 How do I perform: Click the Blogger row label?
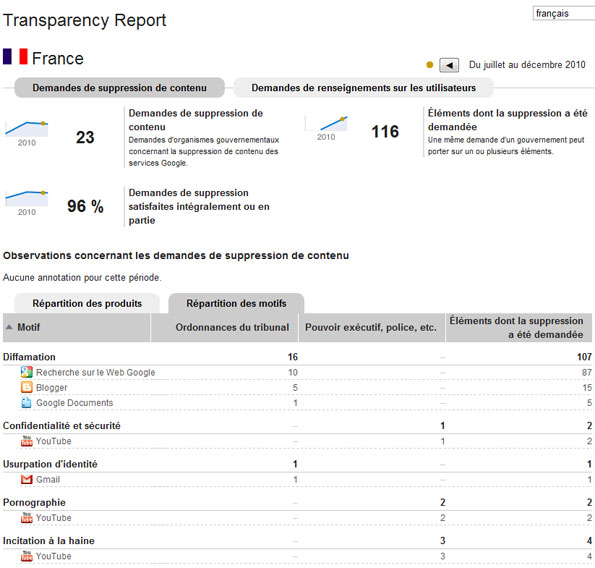[52, 387]
